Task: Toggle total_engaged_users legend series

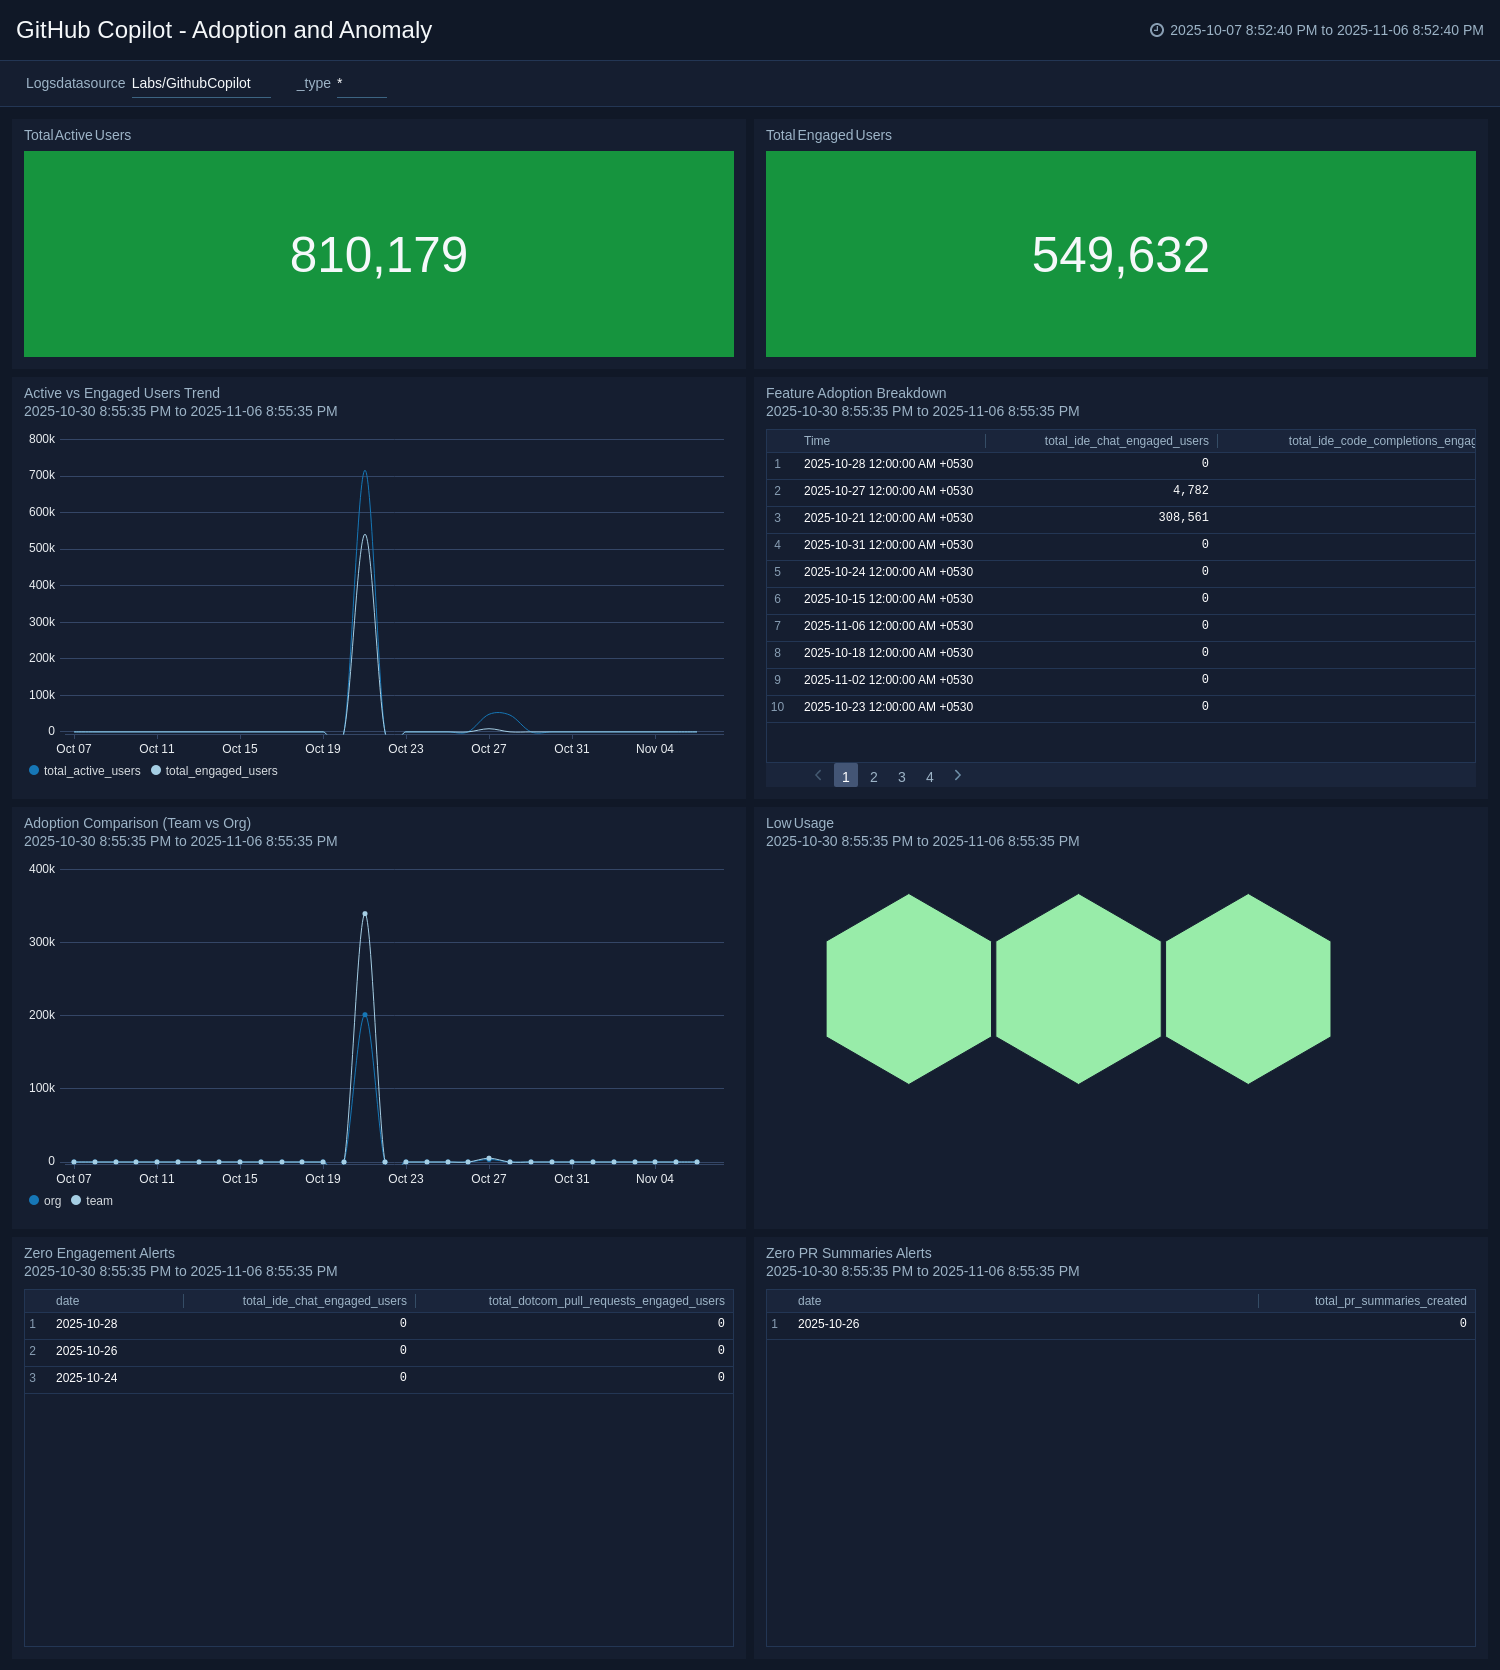Action: [x=214, y=771]
